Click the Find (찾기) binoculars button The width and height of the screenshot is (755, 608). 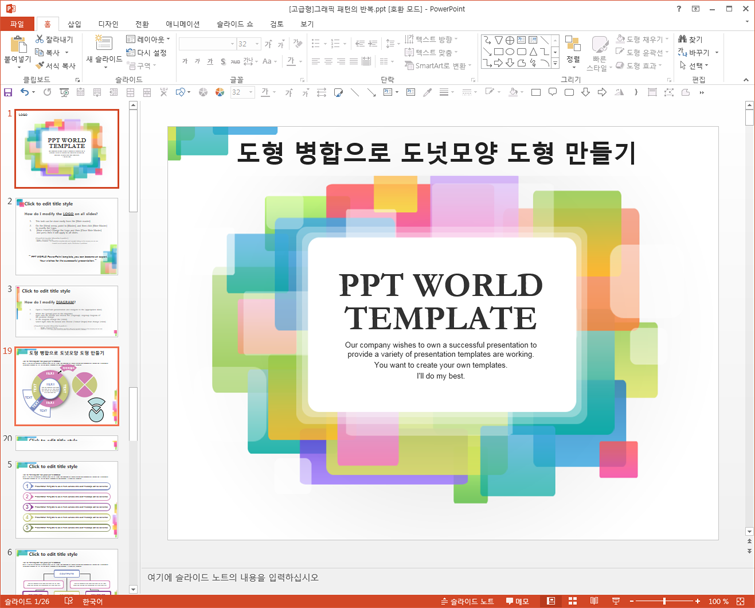point(690,39)
